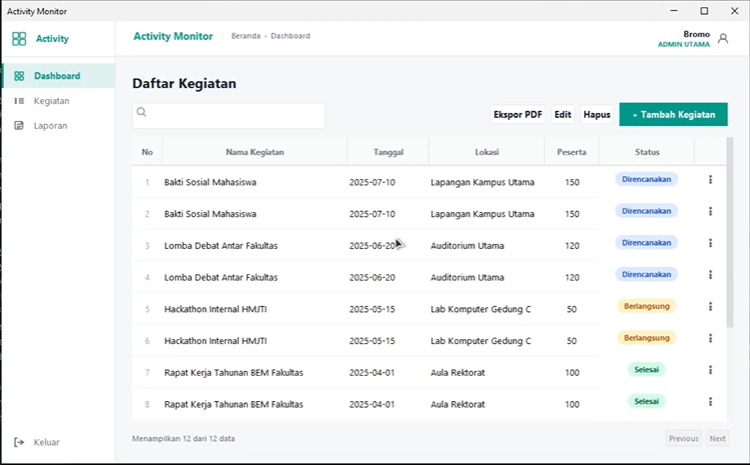Image resolution: width=750 pixels, height=465 pixels.
Task: Click the Dashboard breadcrumb link
Action: click(290, 36)
